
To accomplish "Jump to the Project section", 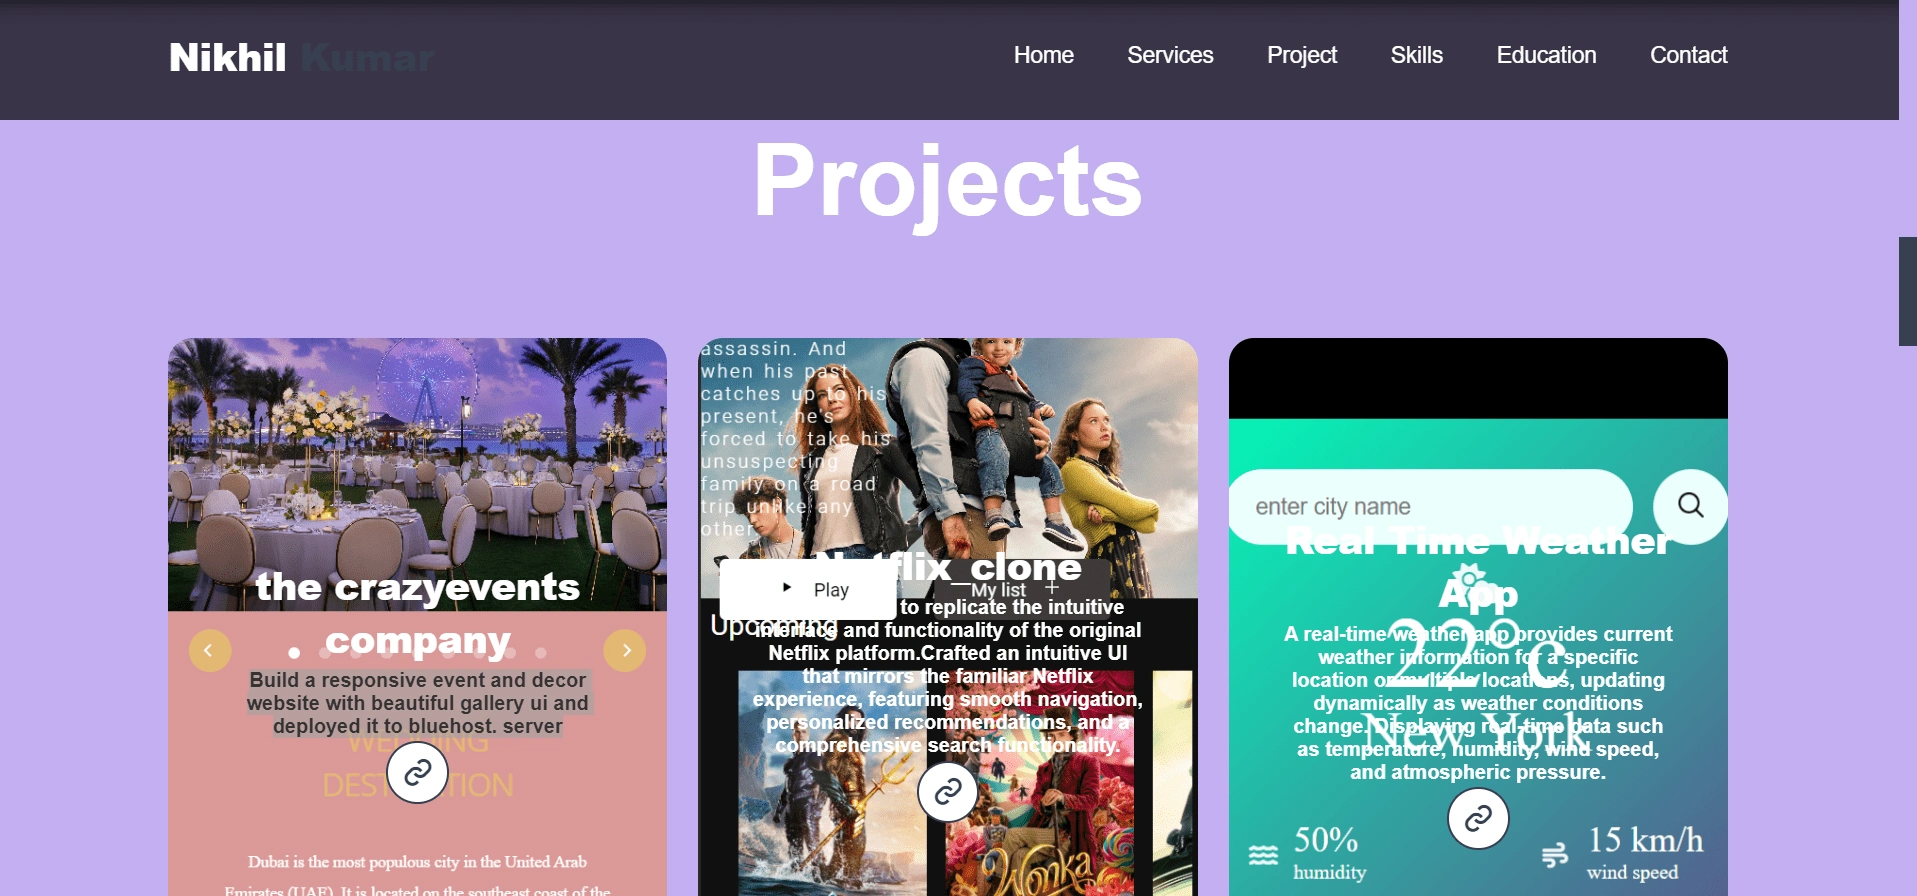I will (x=1301, y=55).
